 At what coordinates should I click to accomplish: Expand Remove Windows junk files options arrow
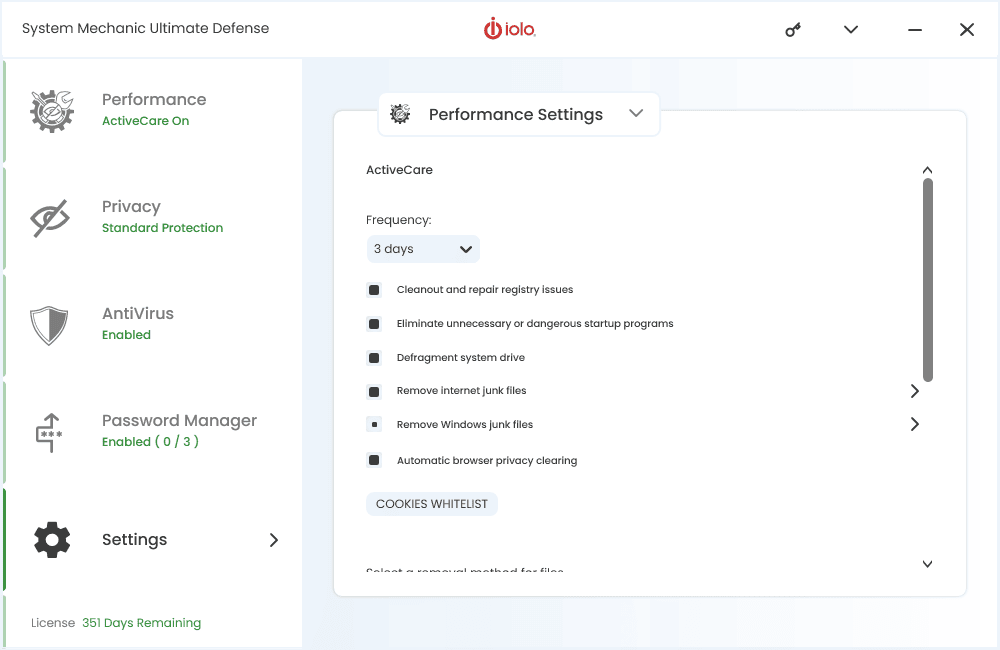tap(915, 424)
